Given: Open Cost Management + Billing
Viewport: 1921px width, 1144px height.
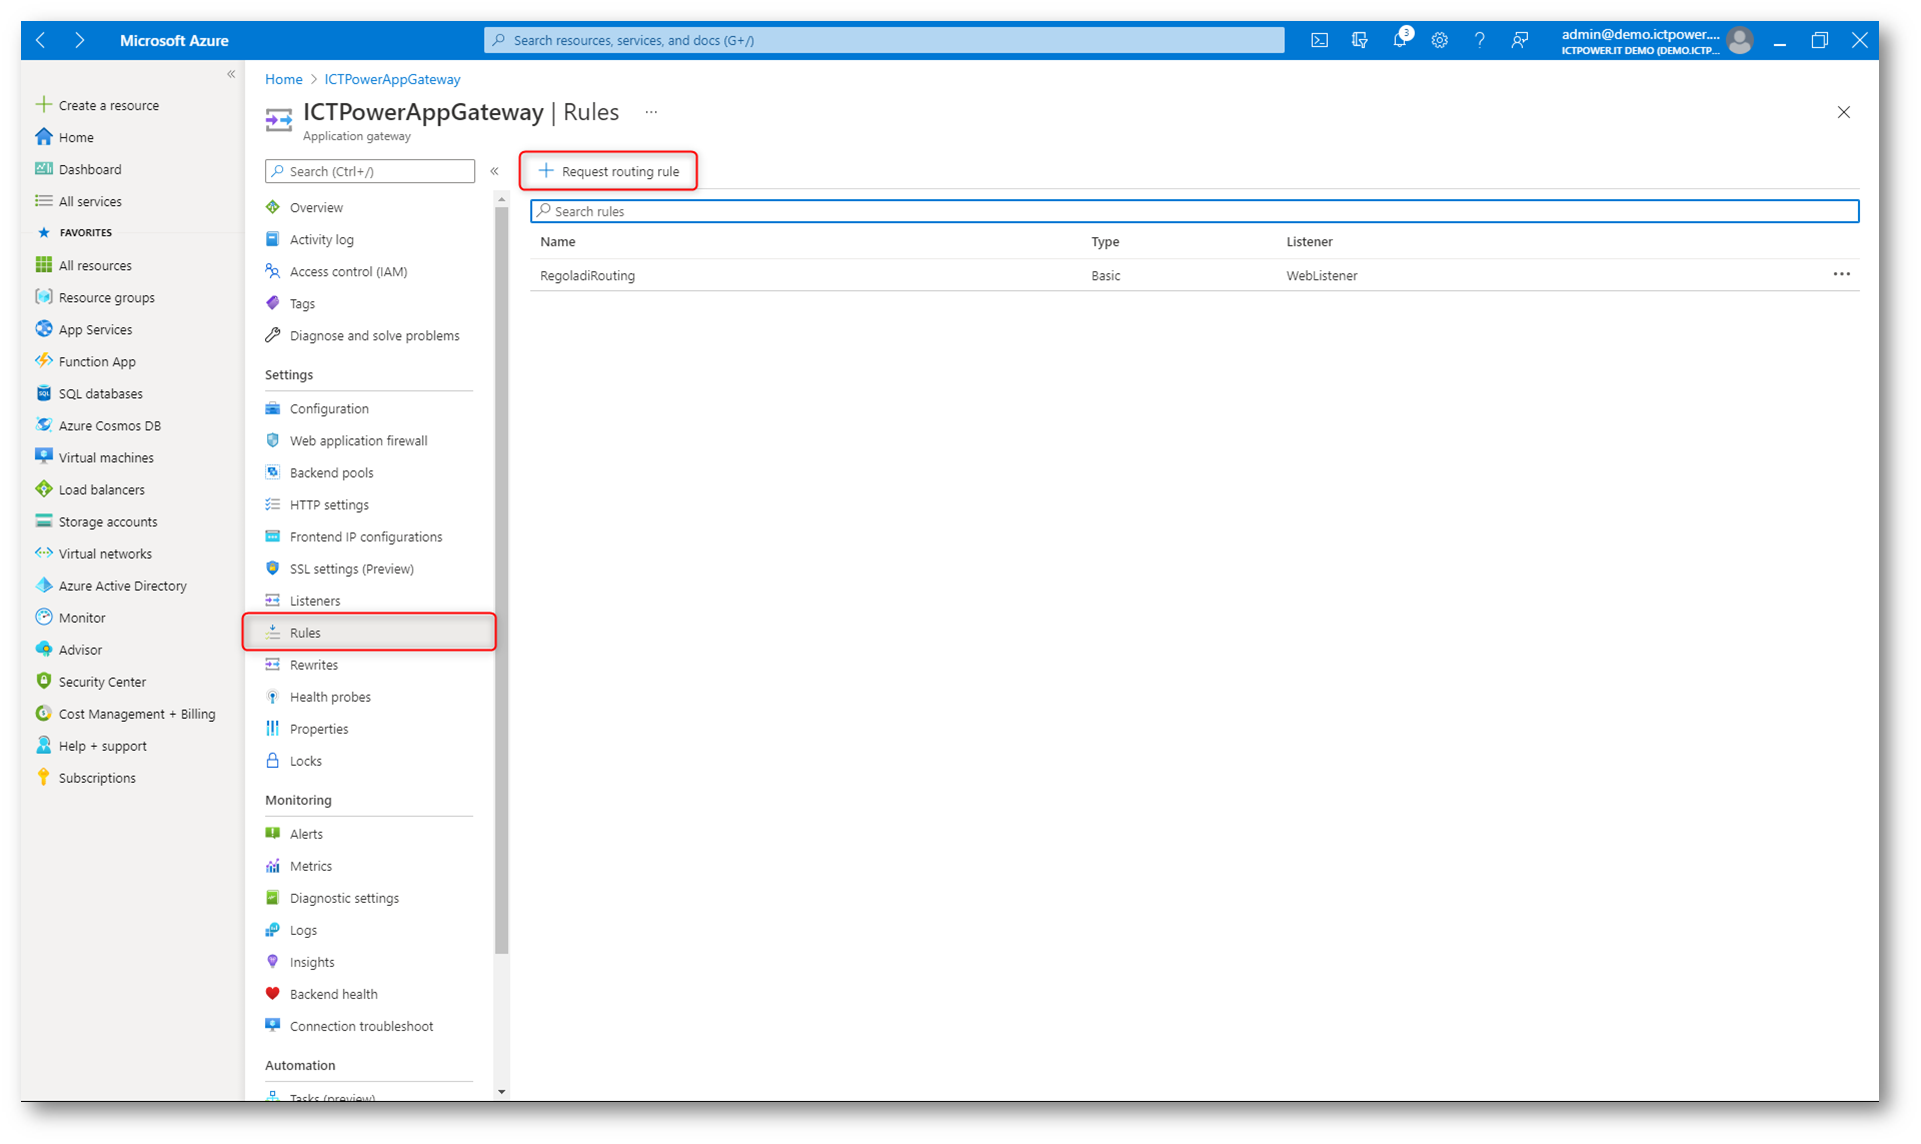Looking at the screenshot, I should point(125,714).
